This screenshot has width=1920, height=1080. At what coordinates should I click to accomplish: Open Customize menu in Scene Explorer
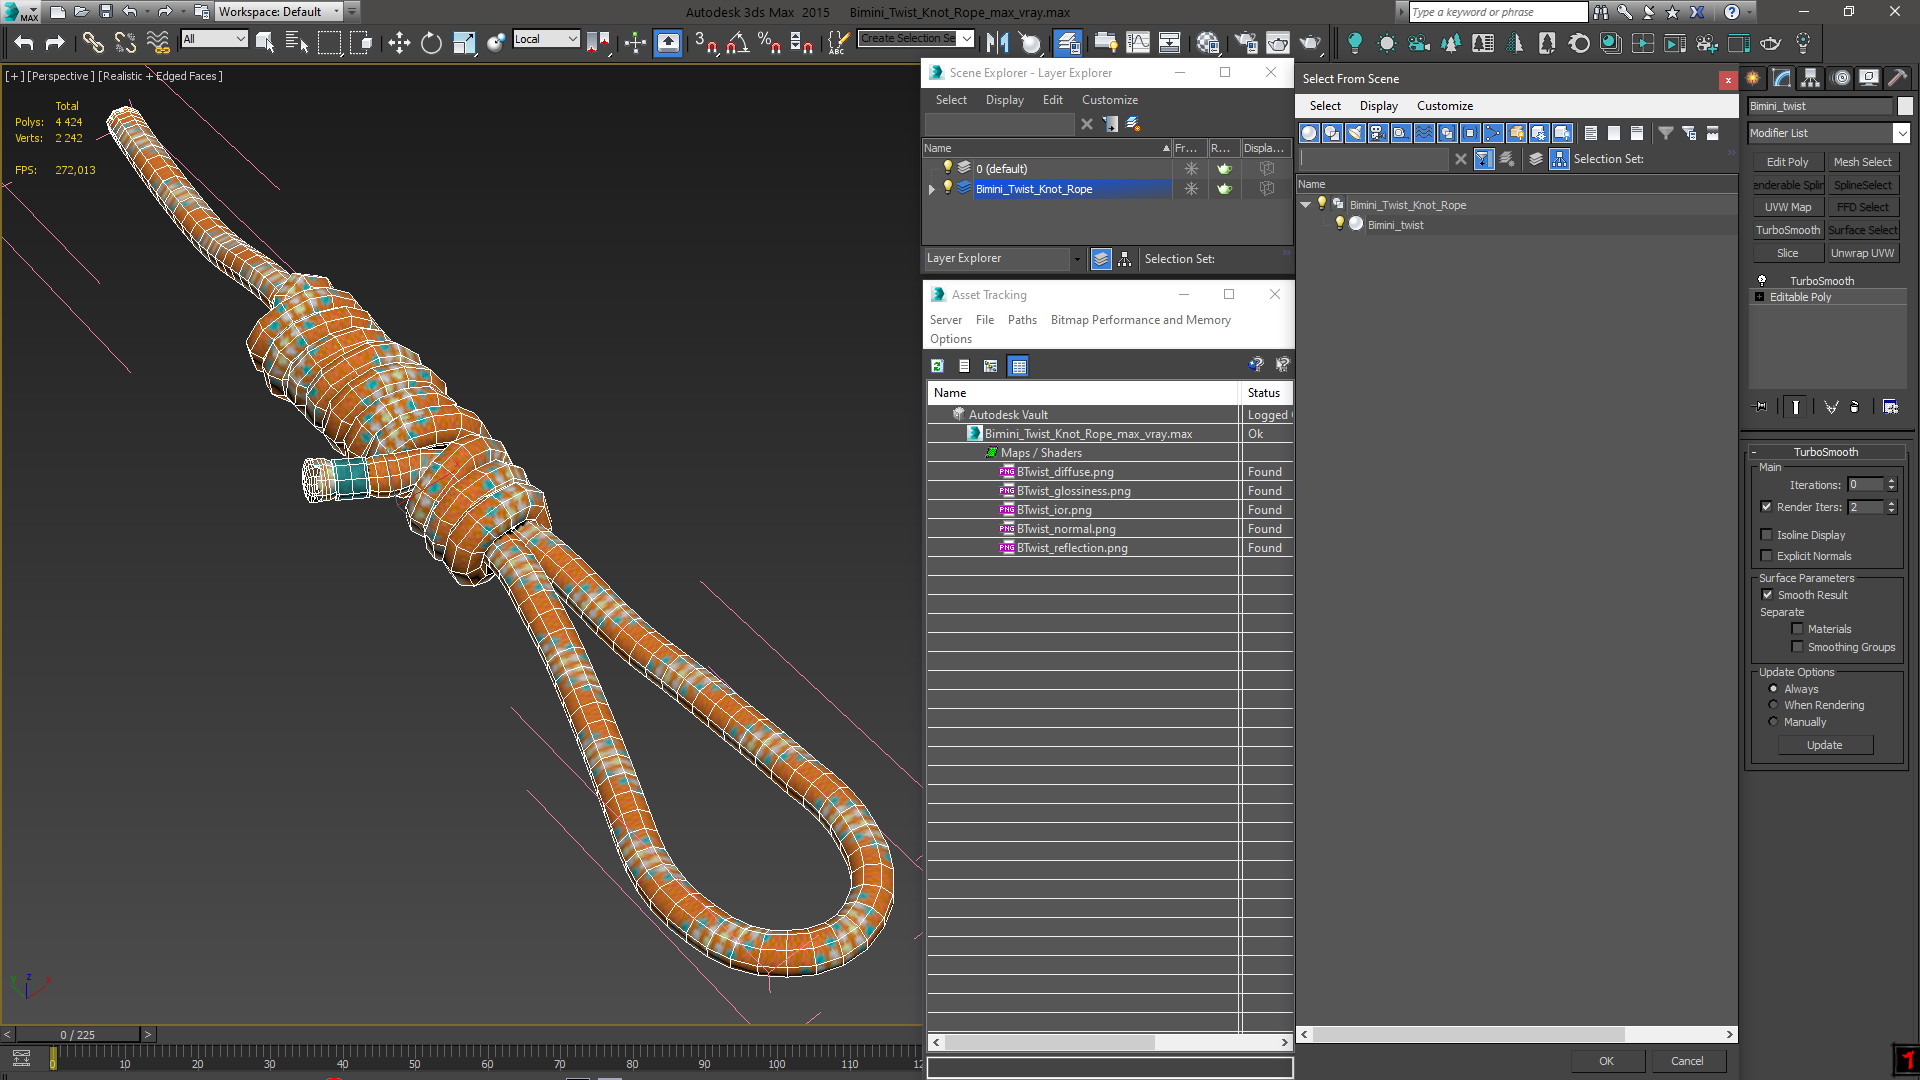coord(1109,100)
